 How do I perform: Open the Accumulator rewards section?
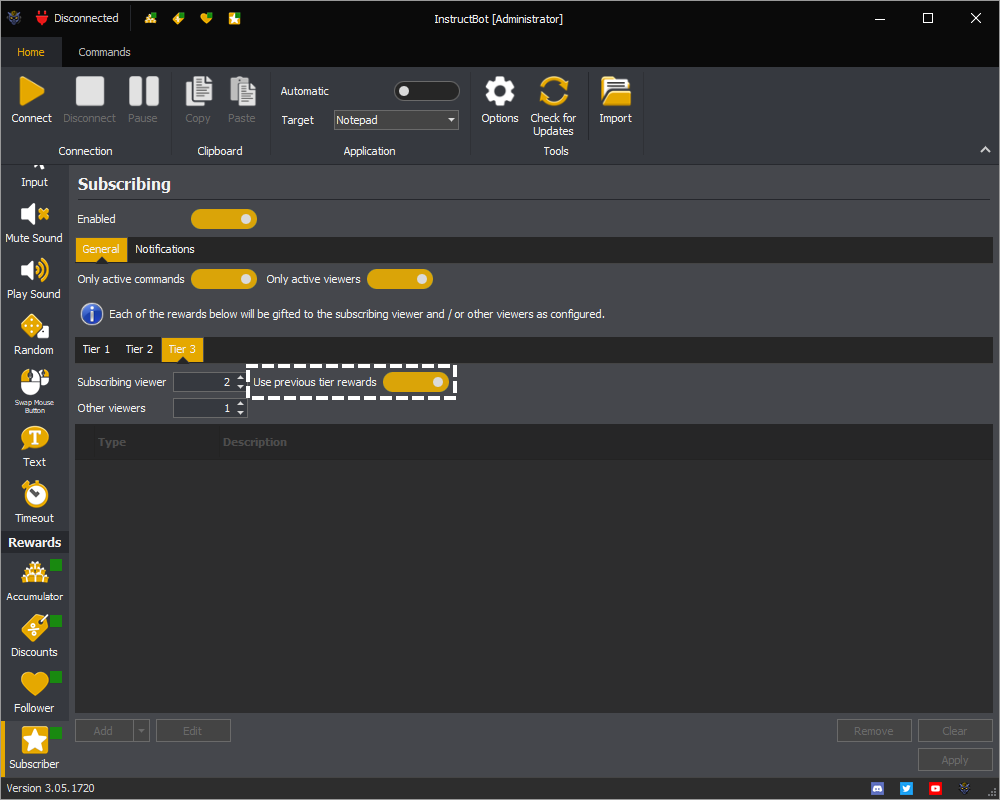coord(34,581)
